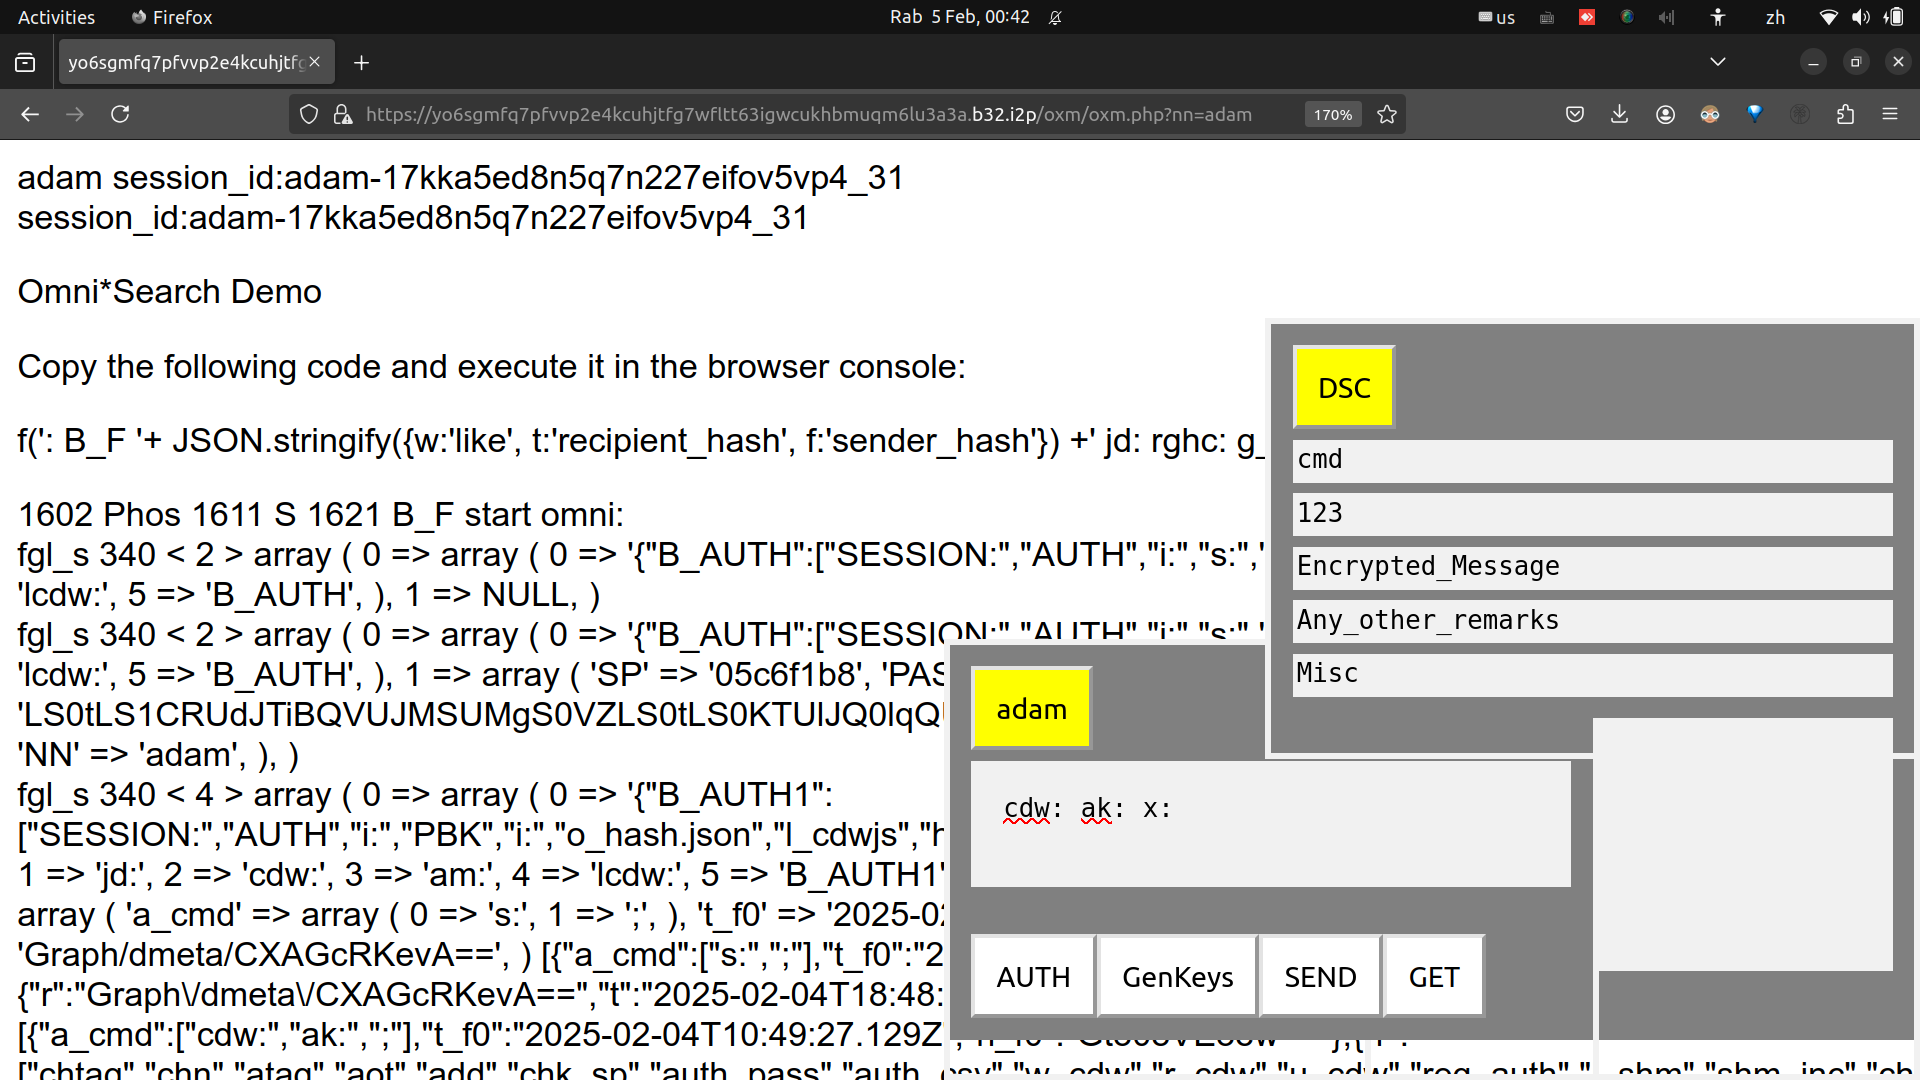The image size is (1920, 1080).
Task: Open the 170% zoom level indicator
Action: point(1332,114)
